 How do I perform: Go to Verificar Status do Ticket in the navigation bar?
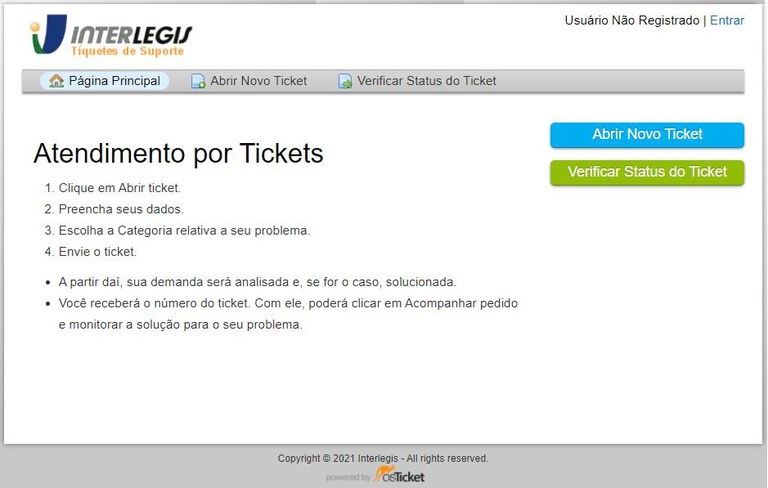[417, 81]
